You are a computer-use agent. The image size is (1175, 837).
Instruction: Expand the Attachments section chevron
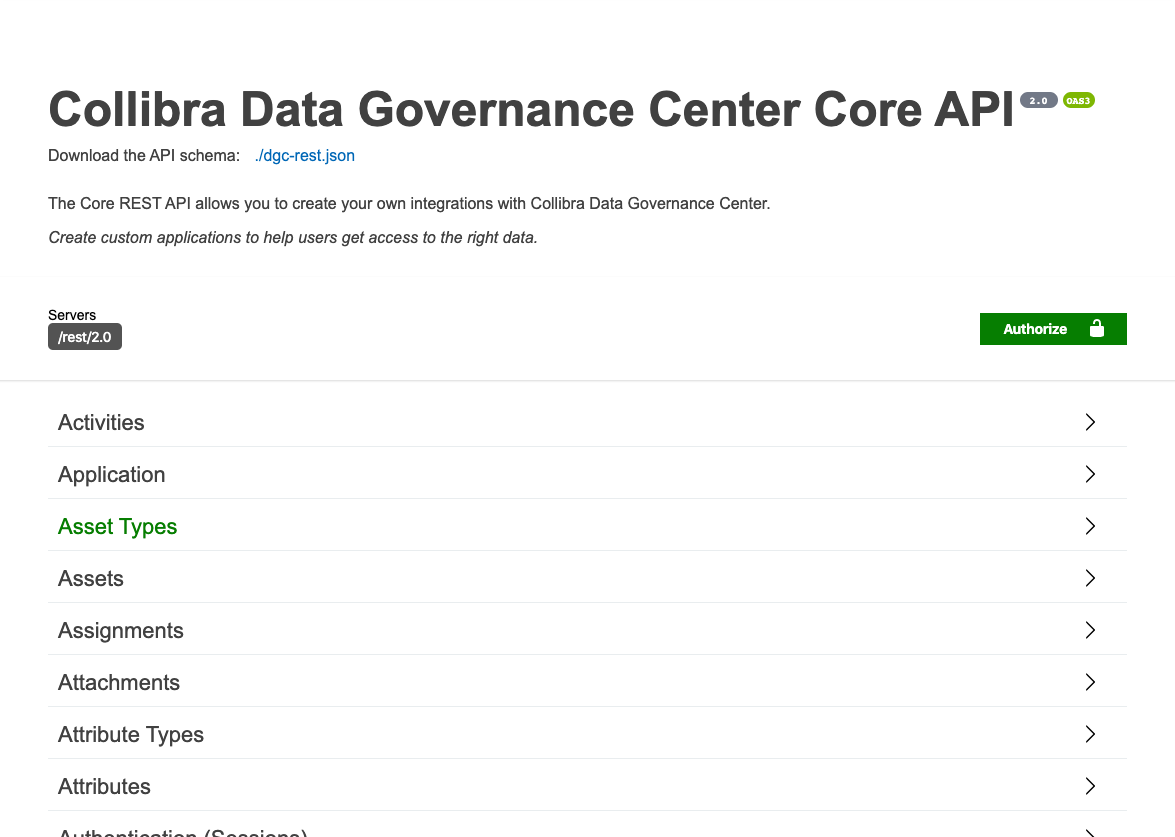coord(1090,682)
